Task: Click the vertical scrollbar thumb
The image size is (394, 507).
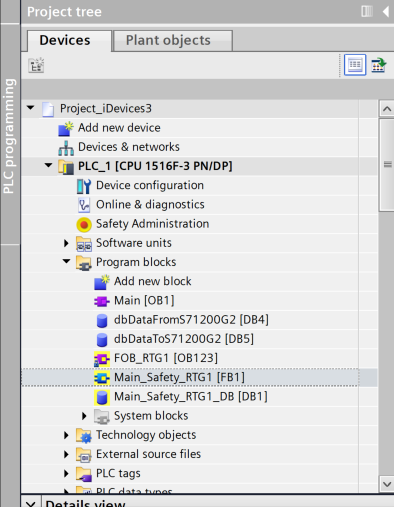Action: (387, 165)
